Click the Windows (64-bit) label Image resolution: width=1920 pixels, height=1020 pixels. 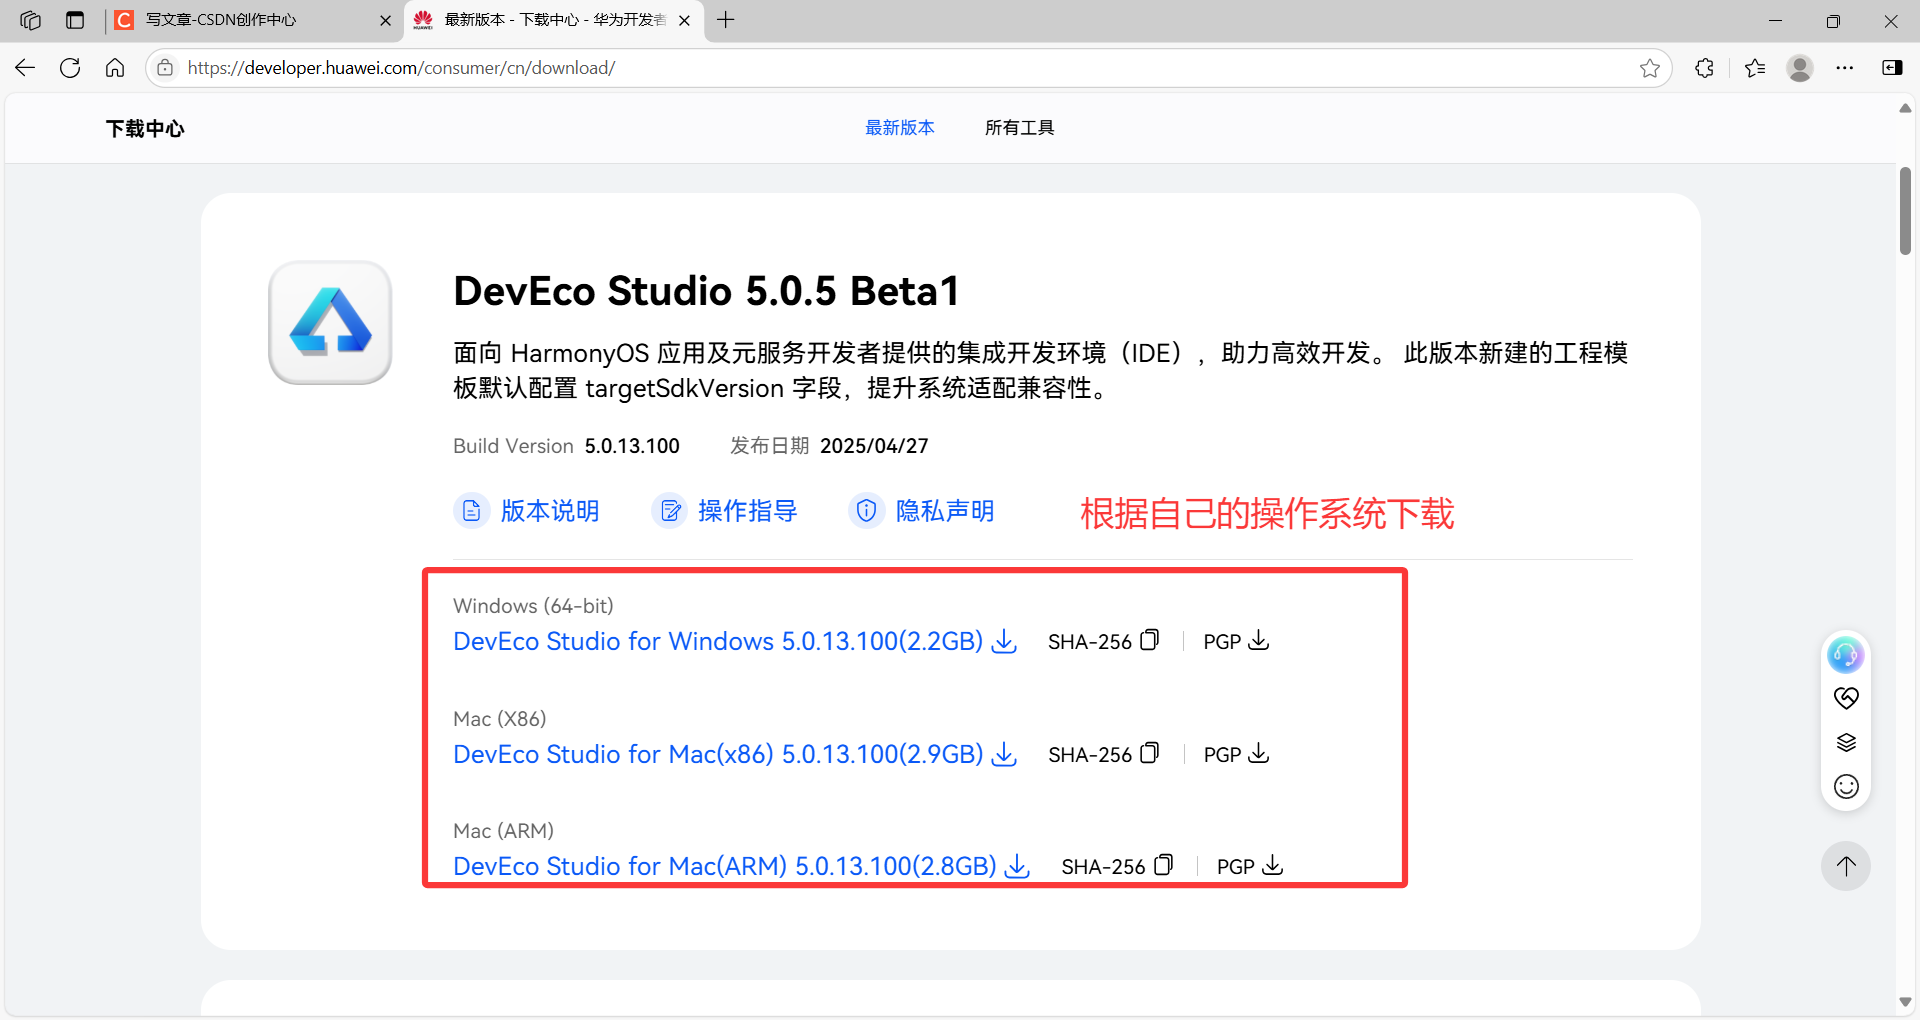coord(533,606)
